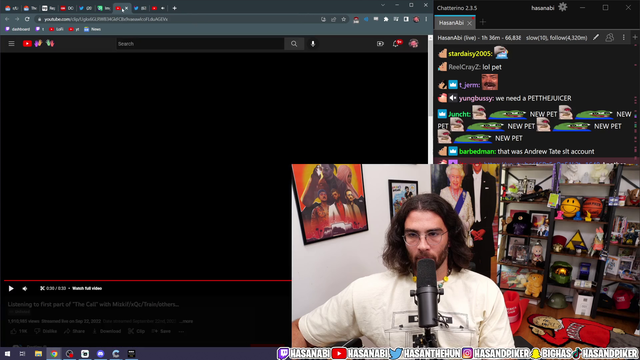Image resolution: width=640 pixels, height=360 pixels.
Task: Select the HasanAbi chat tab
Action: point(451,23)
